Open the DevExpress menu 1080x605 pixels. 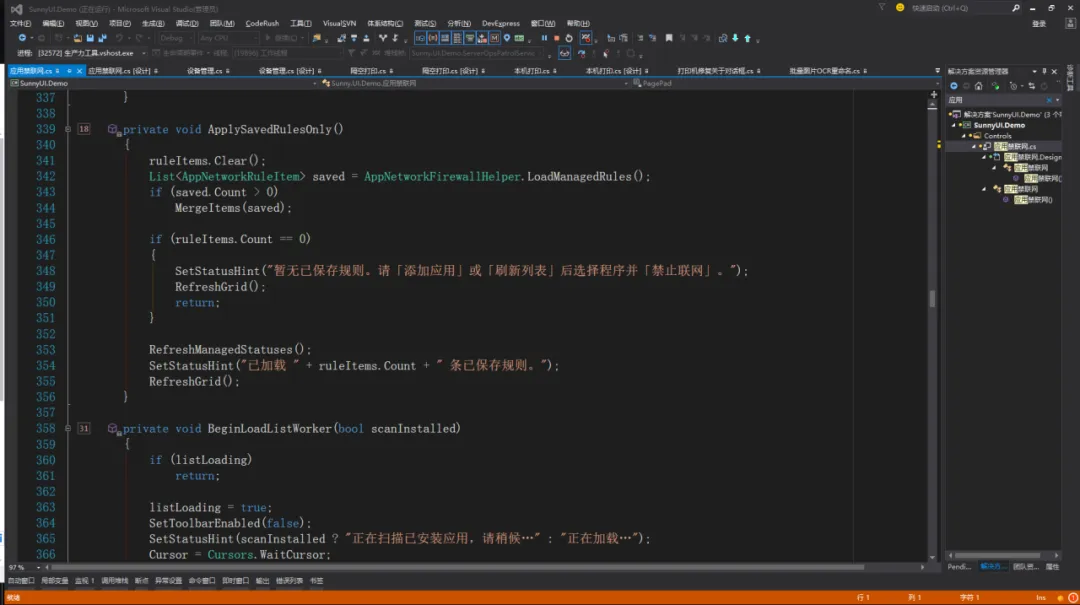coord(501,23)
